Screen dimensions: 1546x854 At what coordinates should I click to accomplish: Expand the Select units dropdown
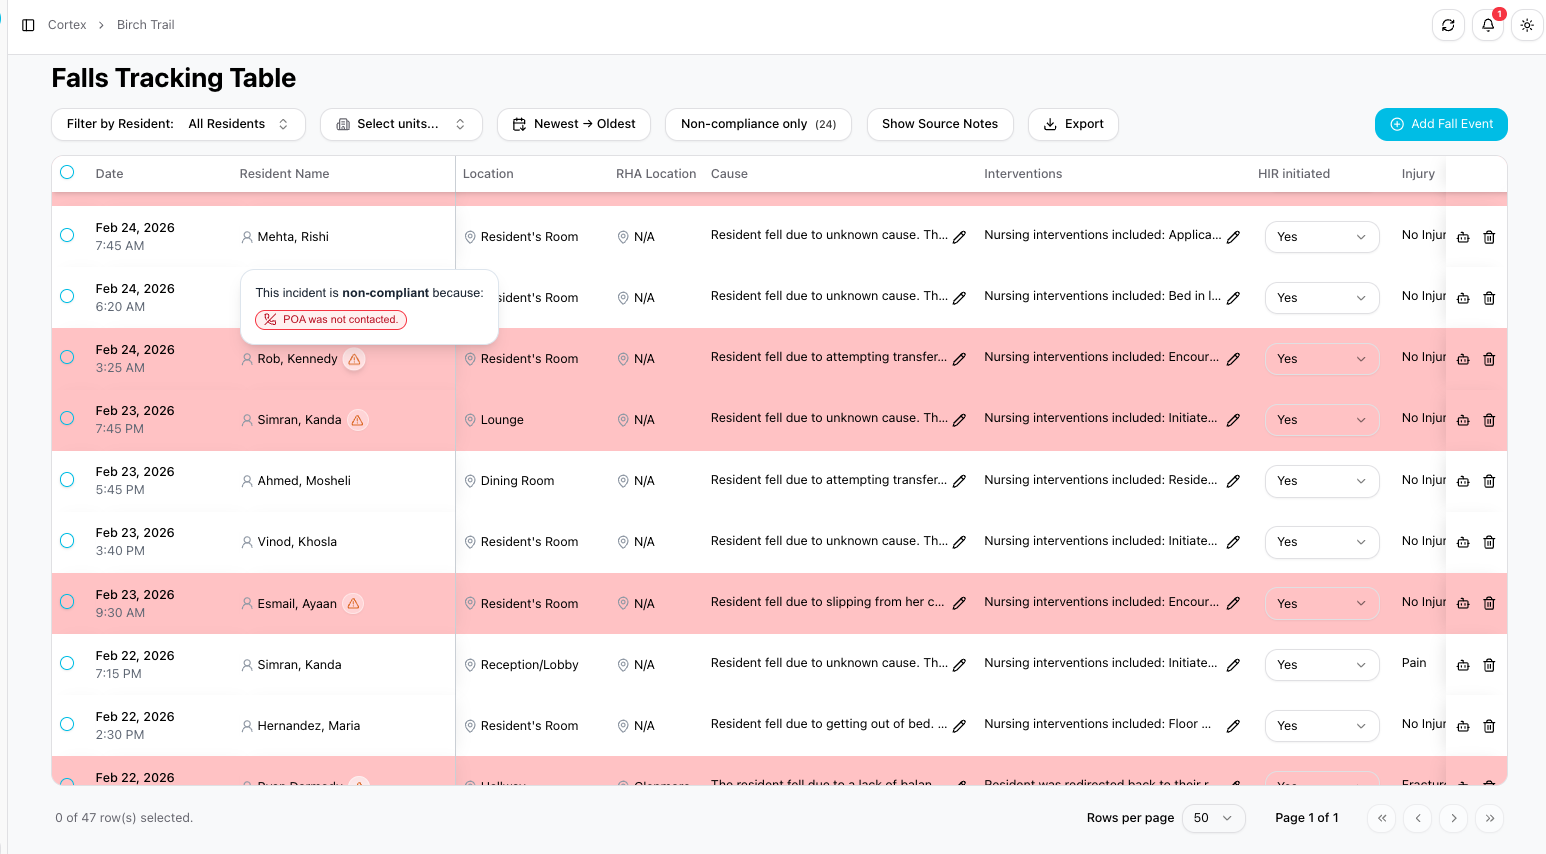[401, 124]
